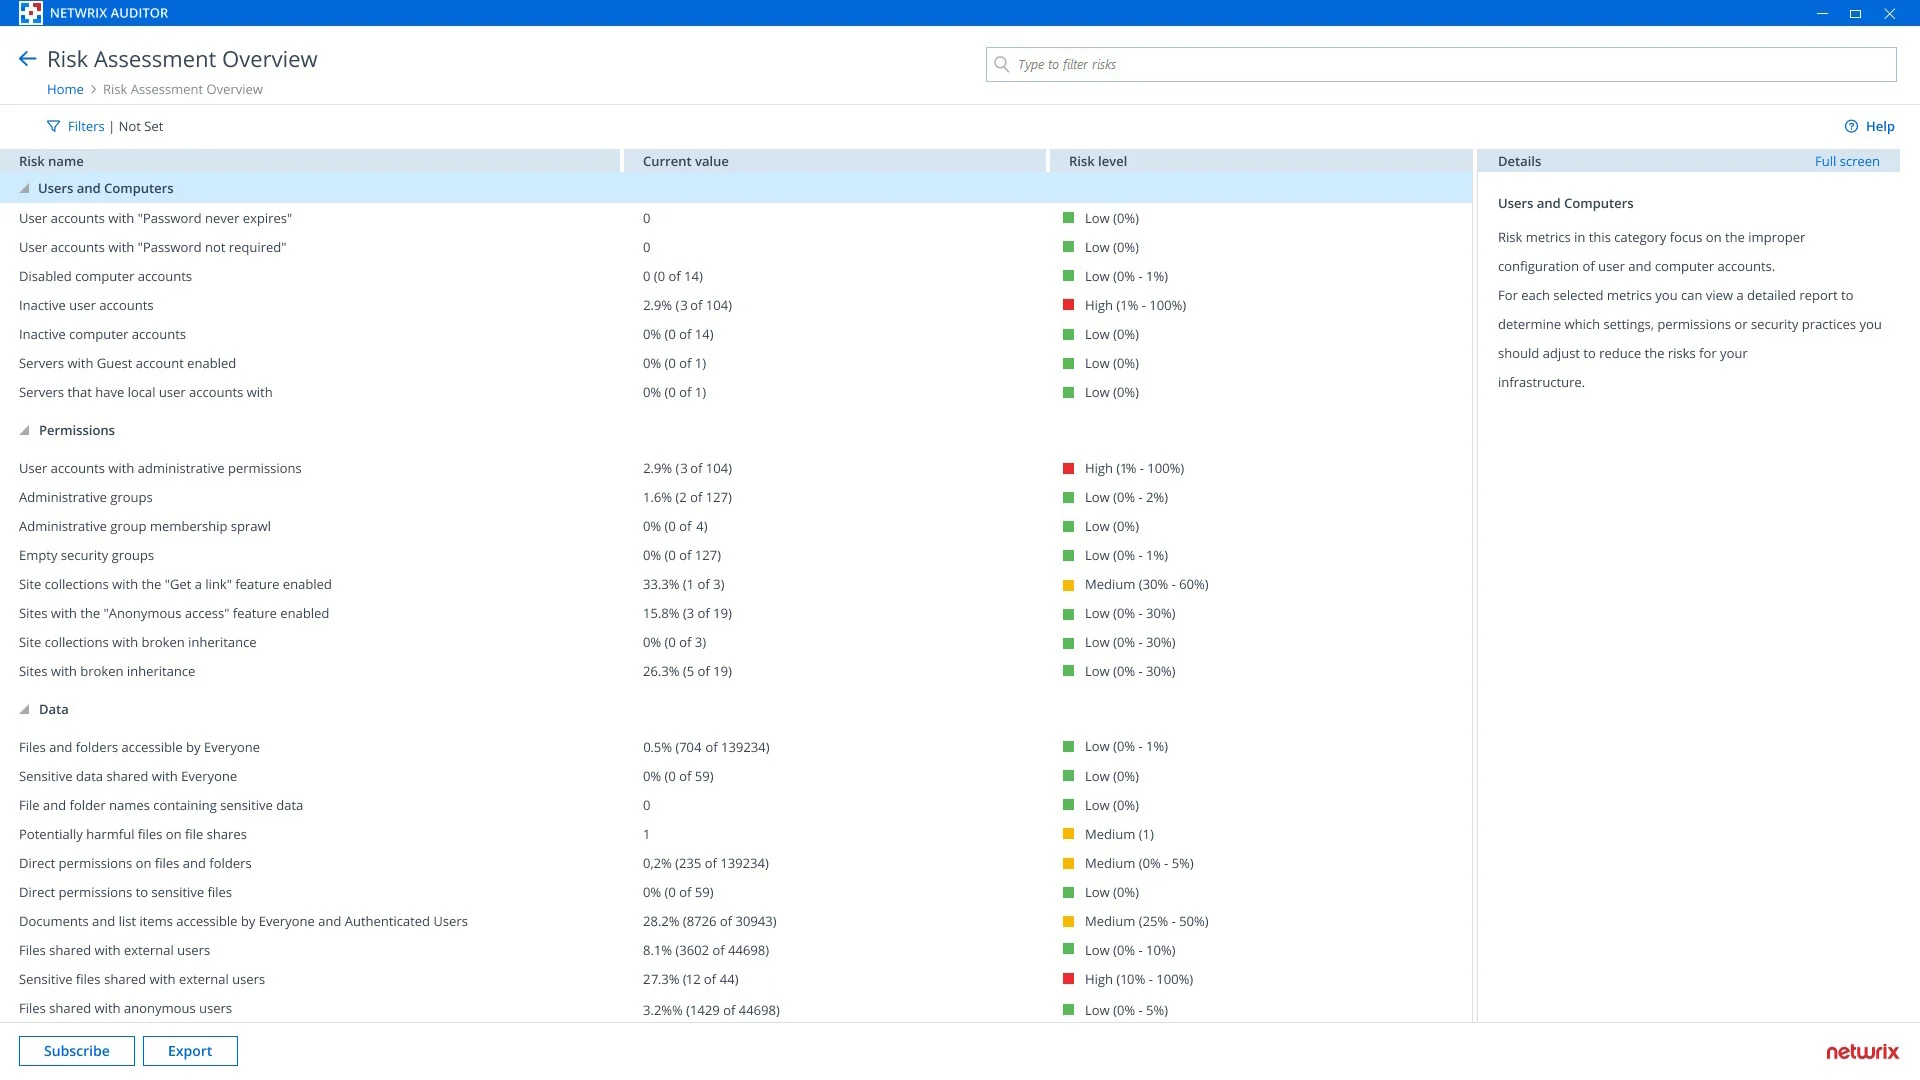Click value 0.5% (704 of 139234)
This screenshot has width=1920, height=1080.
pos(706,747)
